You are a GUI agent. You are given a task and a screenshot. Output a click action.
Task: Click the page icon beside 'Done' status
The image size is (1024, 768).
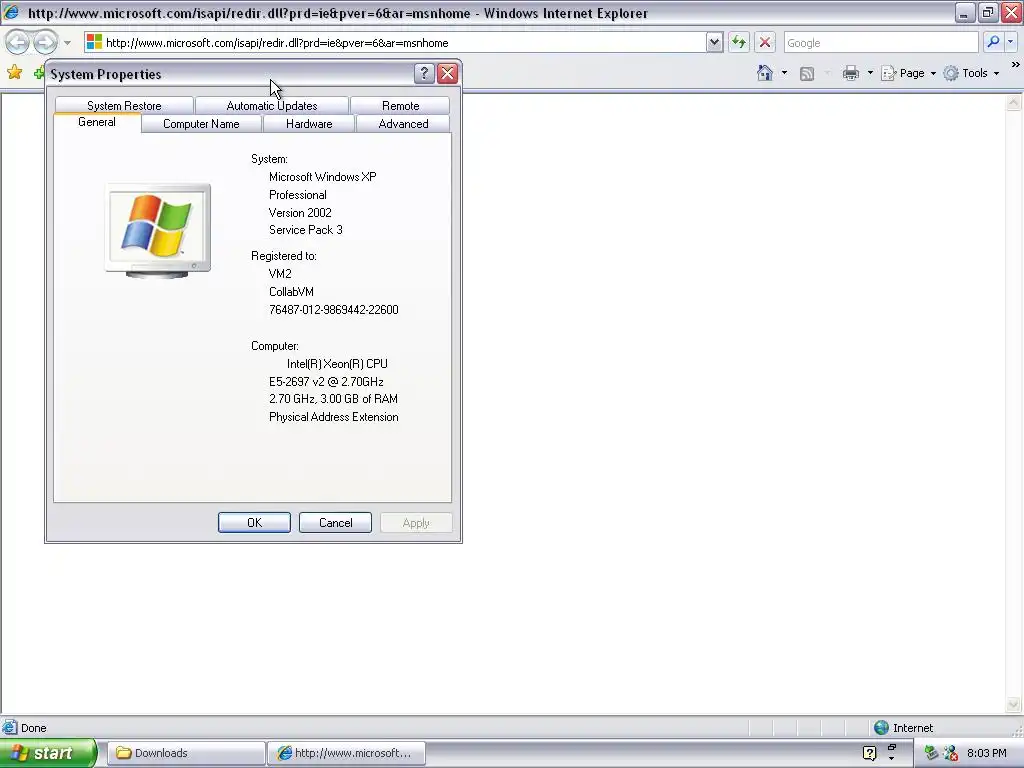[x=9, y=728]
